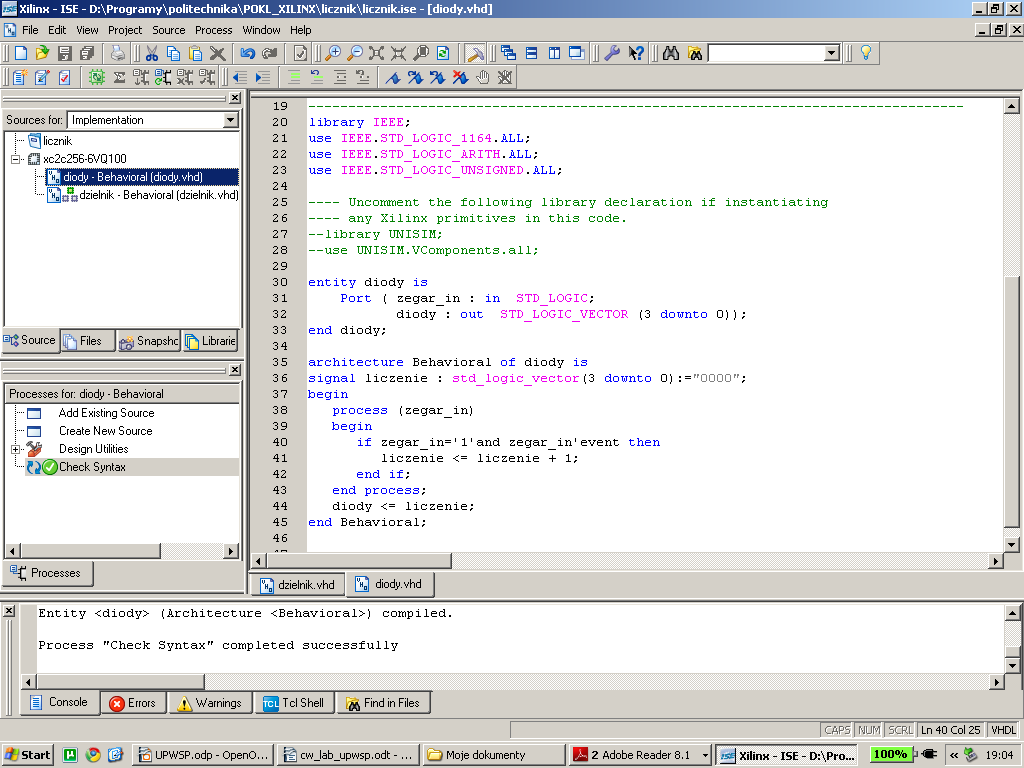Click the Save All toolbar icon
The height and width of the screenshot is (768, 1024).
pyautogui.click(x=86, y=53)
